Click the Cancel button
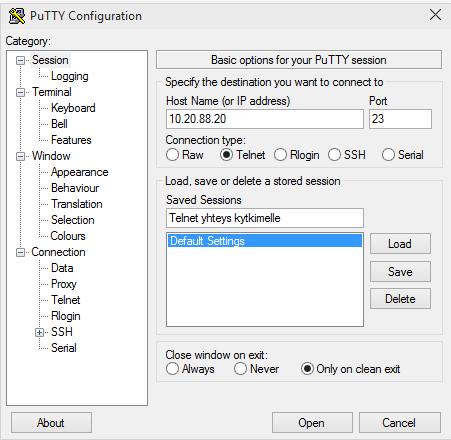This screenshot has width=451, height=440. click(x=400, y=423)
